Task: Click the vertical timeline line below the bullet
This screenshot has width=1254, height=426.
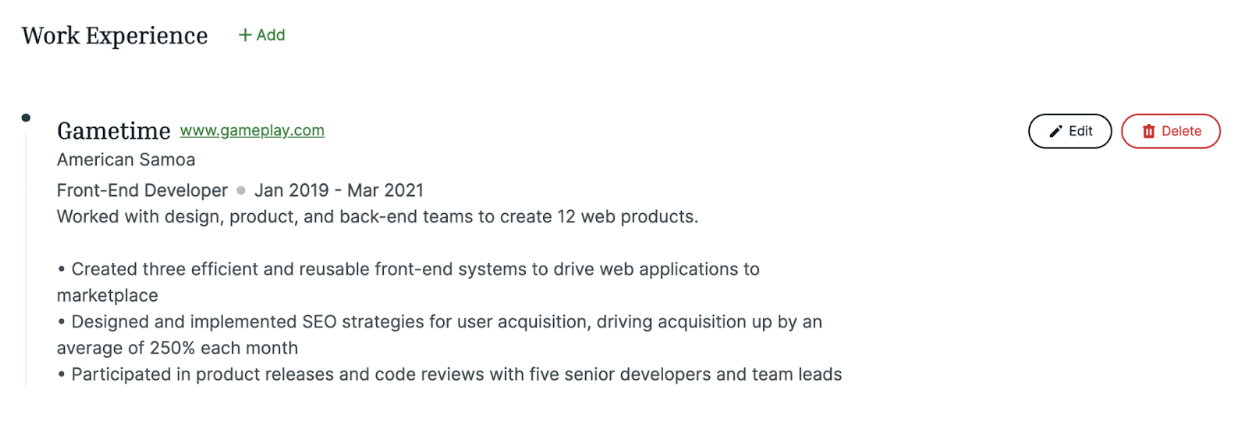Action: (26, 255)
